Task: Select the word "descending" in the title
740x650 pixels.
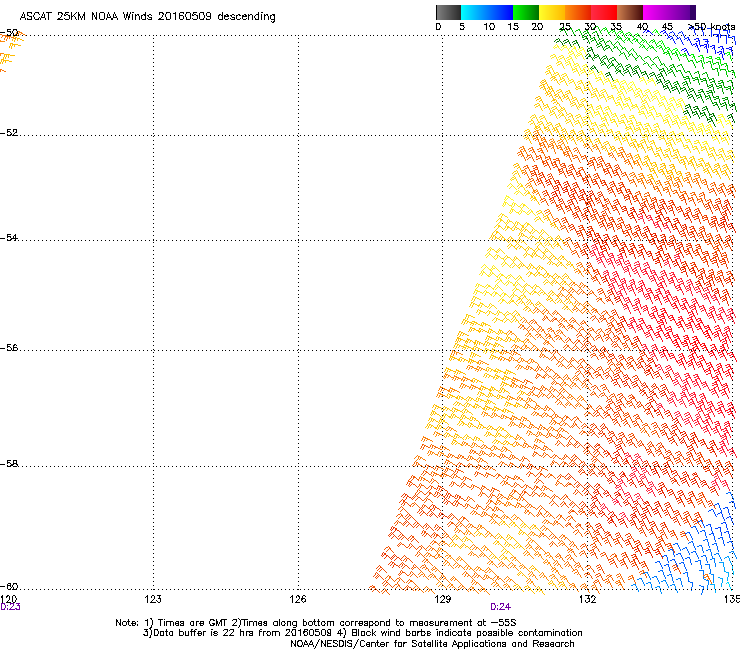Action: 246,17
